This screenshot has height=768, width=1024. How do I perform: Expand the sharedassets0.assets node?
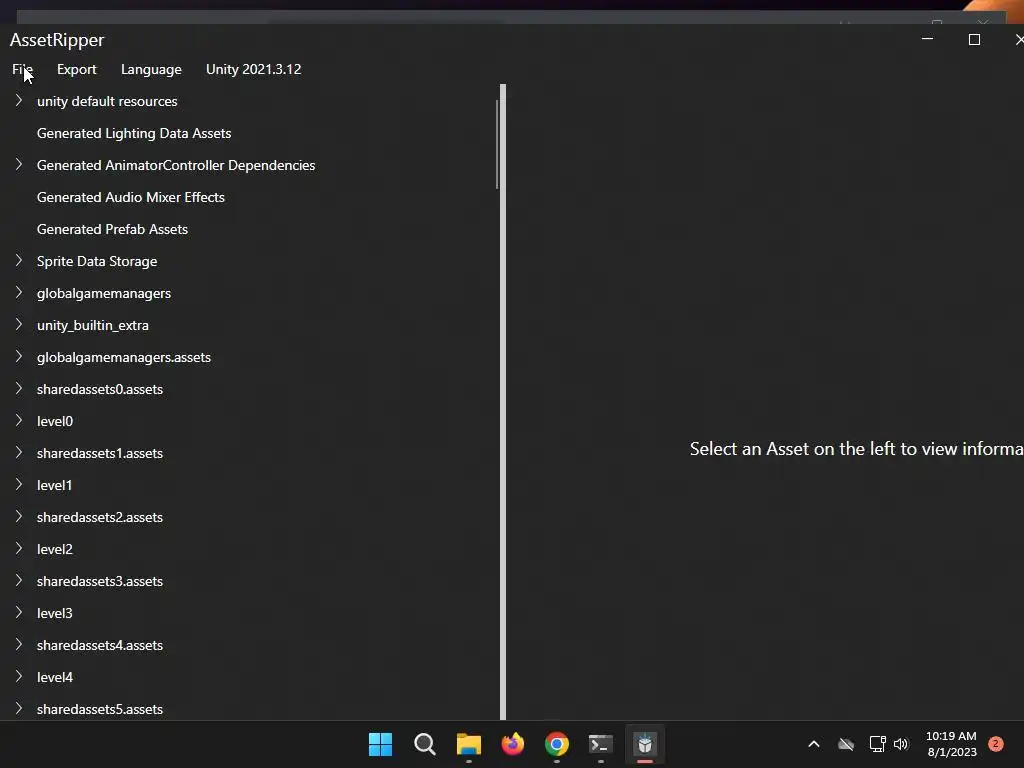pos(19,389)
